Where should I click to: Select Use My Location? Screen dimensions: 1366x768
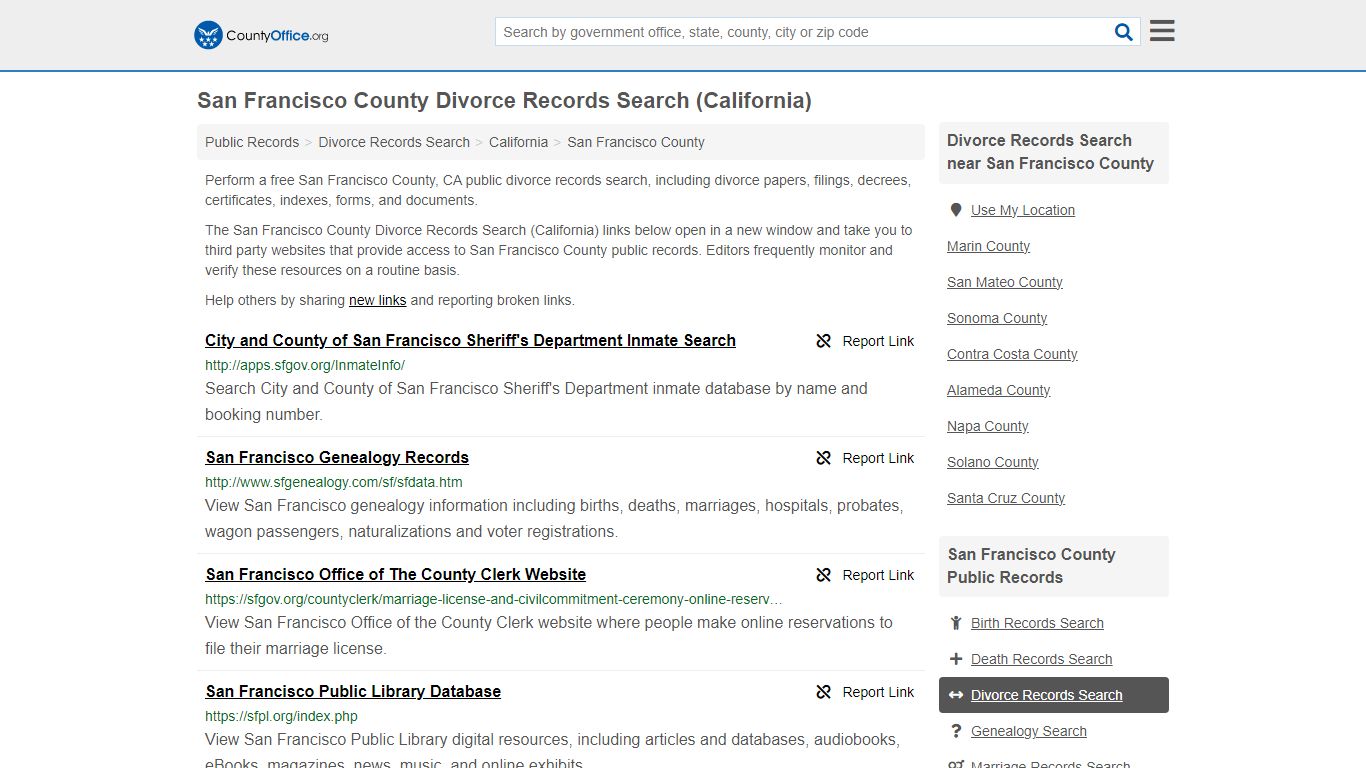click(1023, 210)
